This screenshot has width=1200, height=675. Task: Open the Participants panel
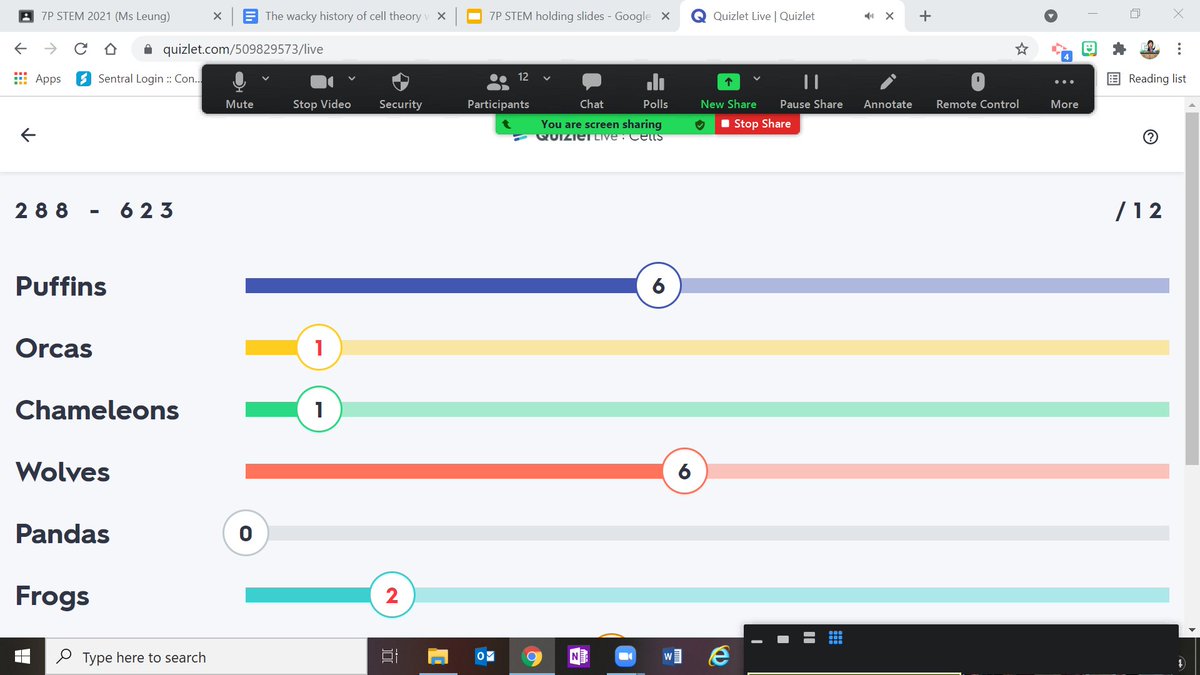coord(498,89)
